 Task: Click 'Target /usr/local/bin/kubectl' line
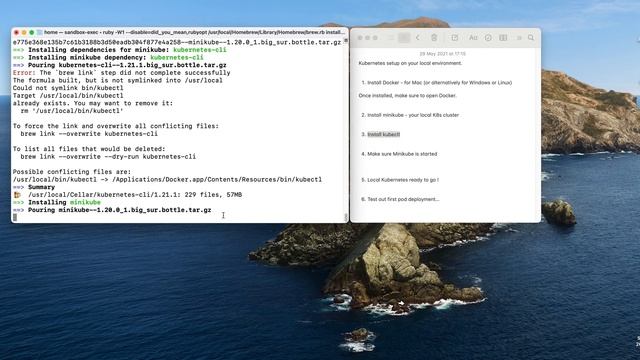click(x=68, y=96)
